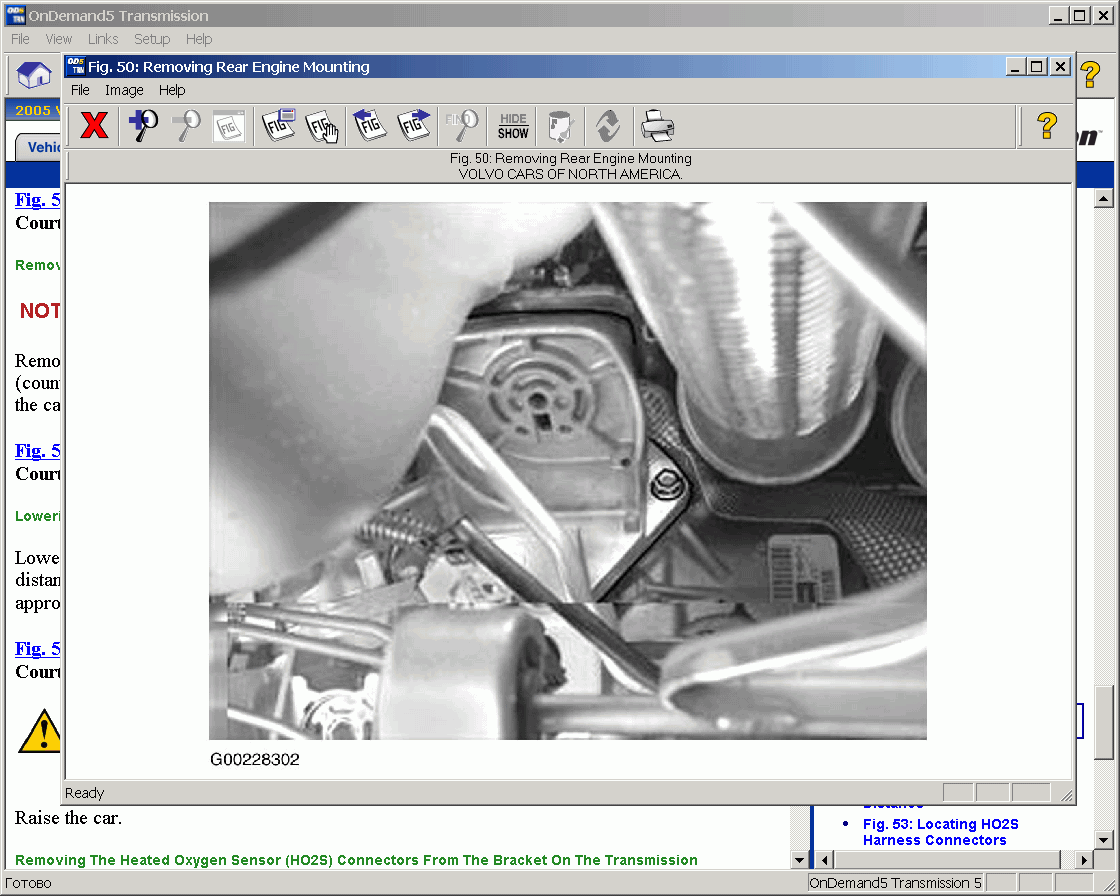Open the Setup menu
The height and width of the screenshot is (896, 1120).
coord(152,39)
